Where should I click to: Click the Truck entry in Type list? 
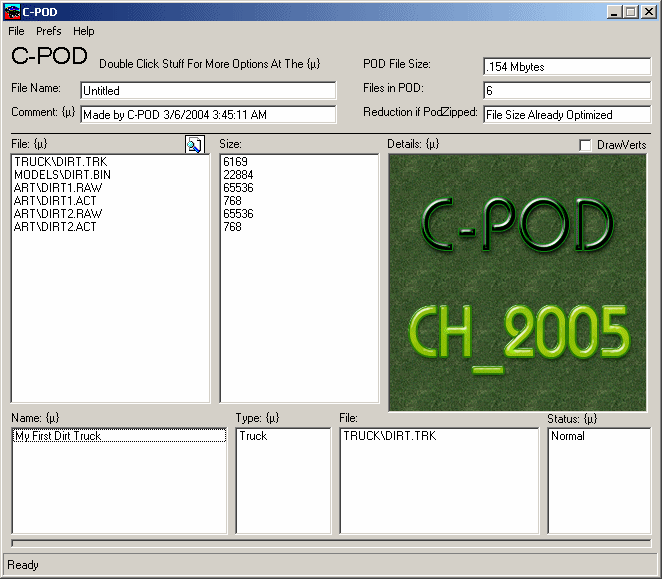[254, 436]
